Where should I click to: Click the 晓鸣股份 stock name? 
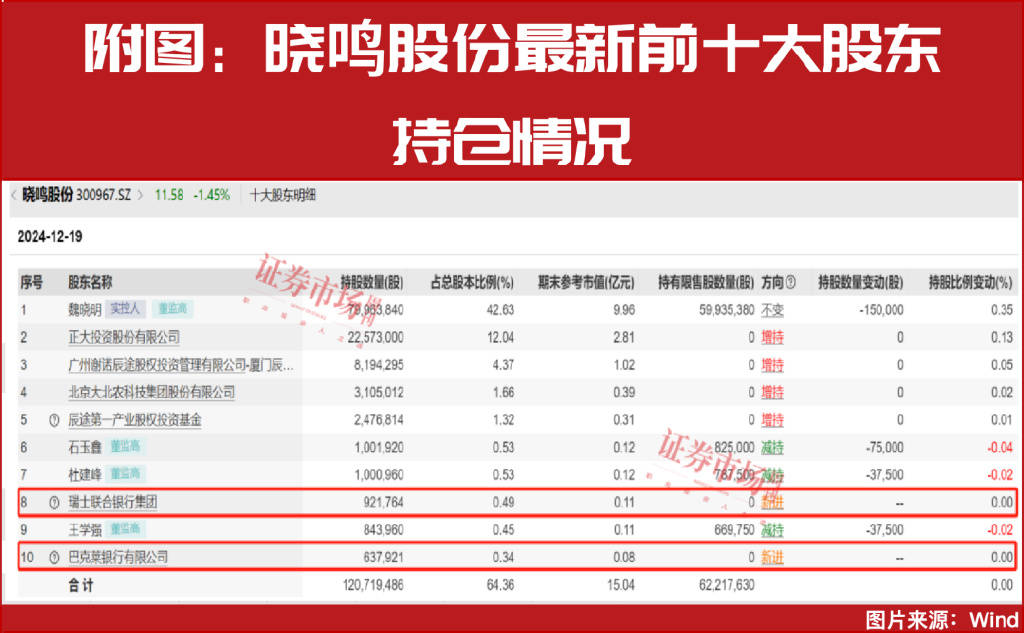48,195
